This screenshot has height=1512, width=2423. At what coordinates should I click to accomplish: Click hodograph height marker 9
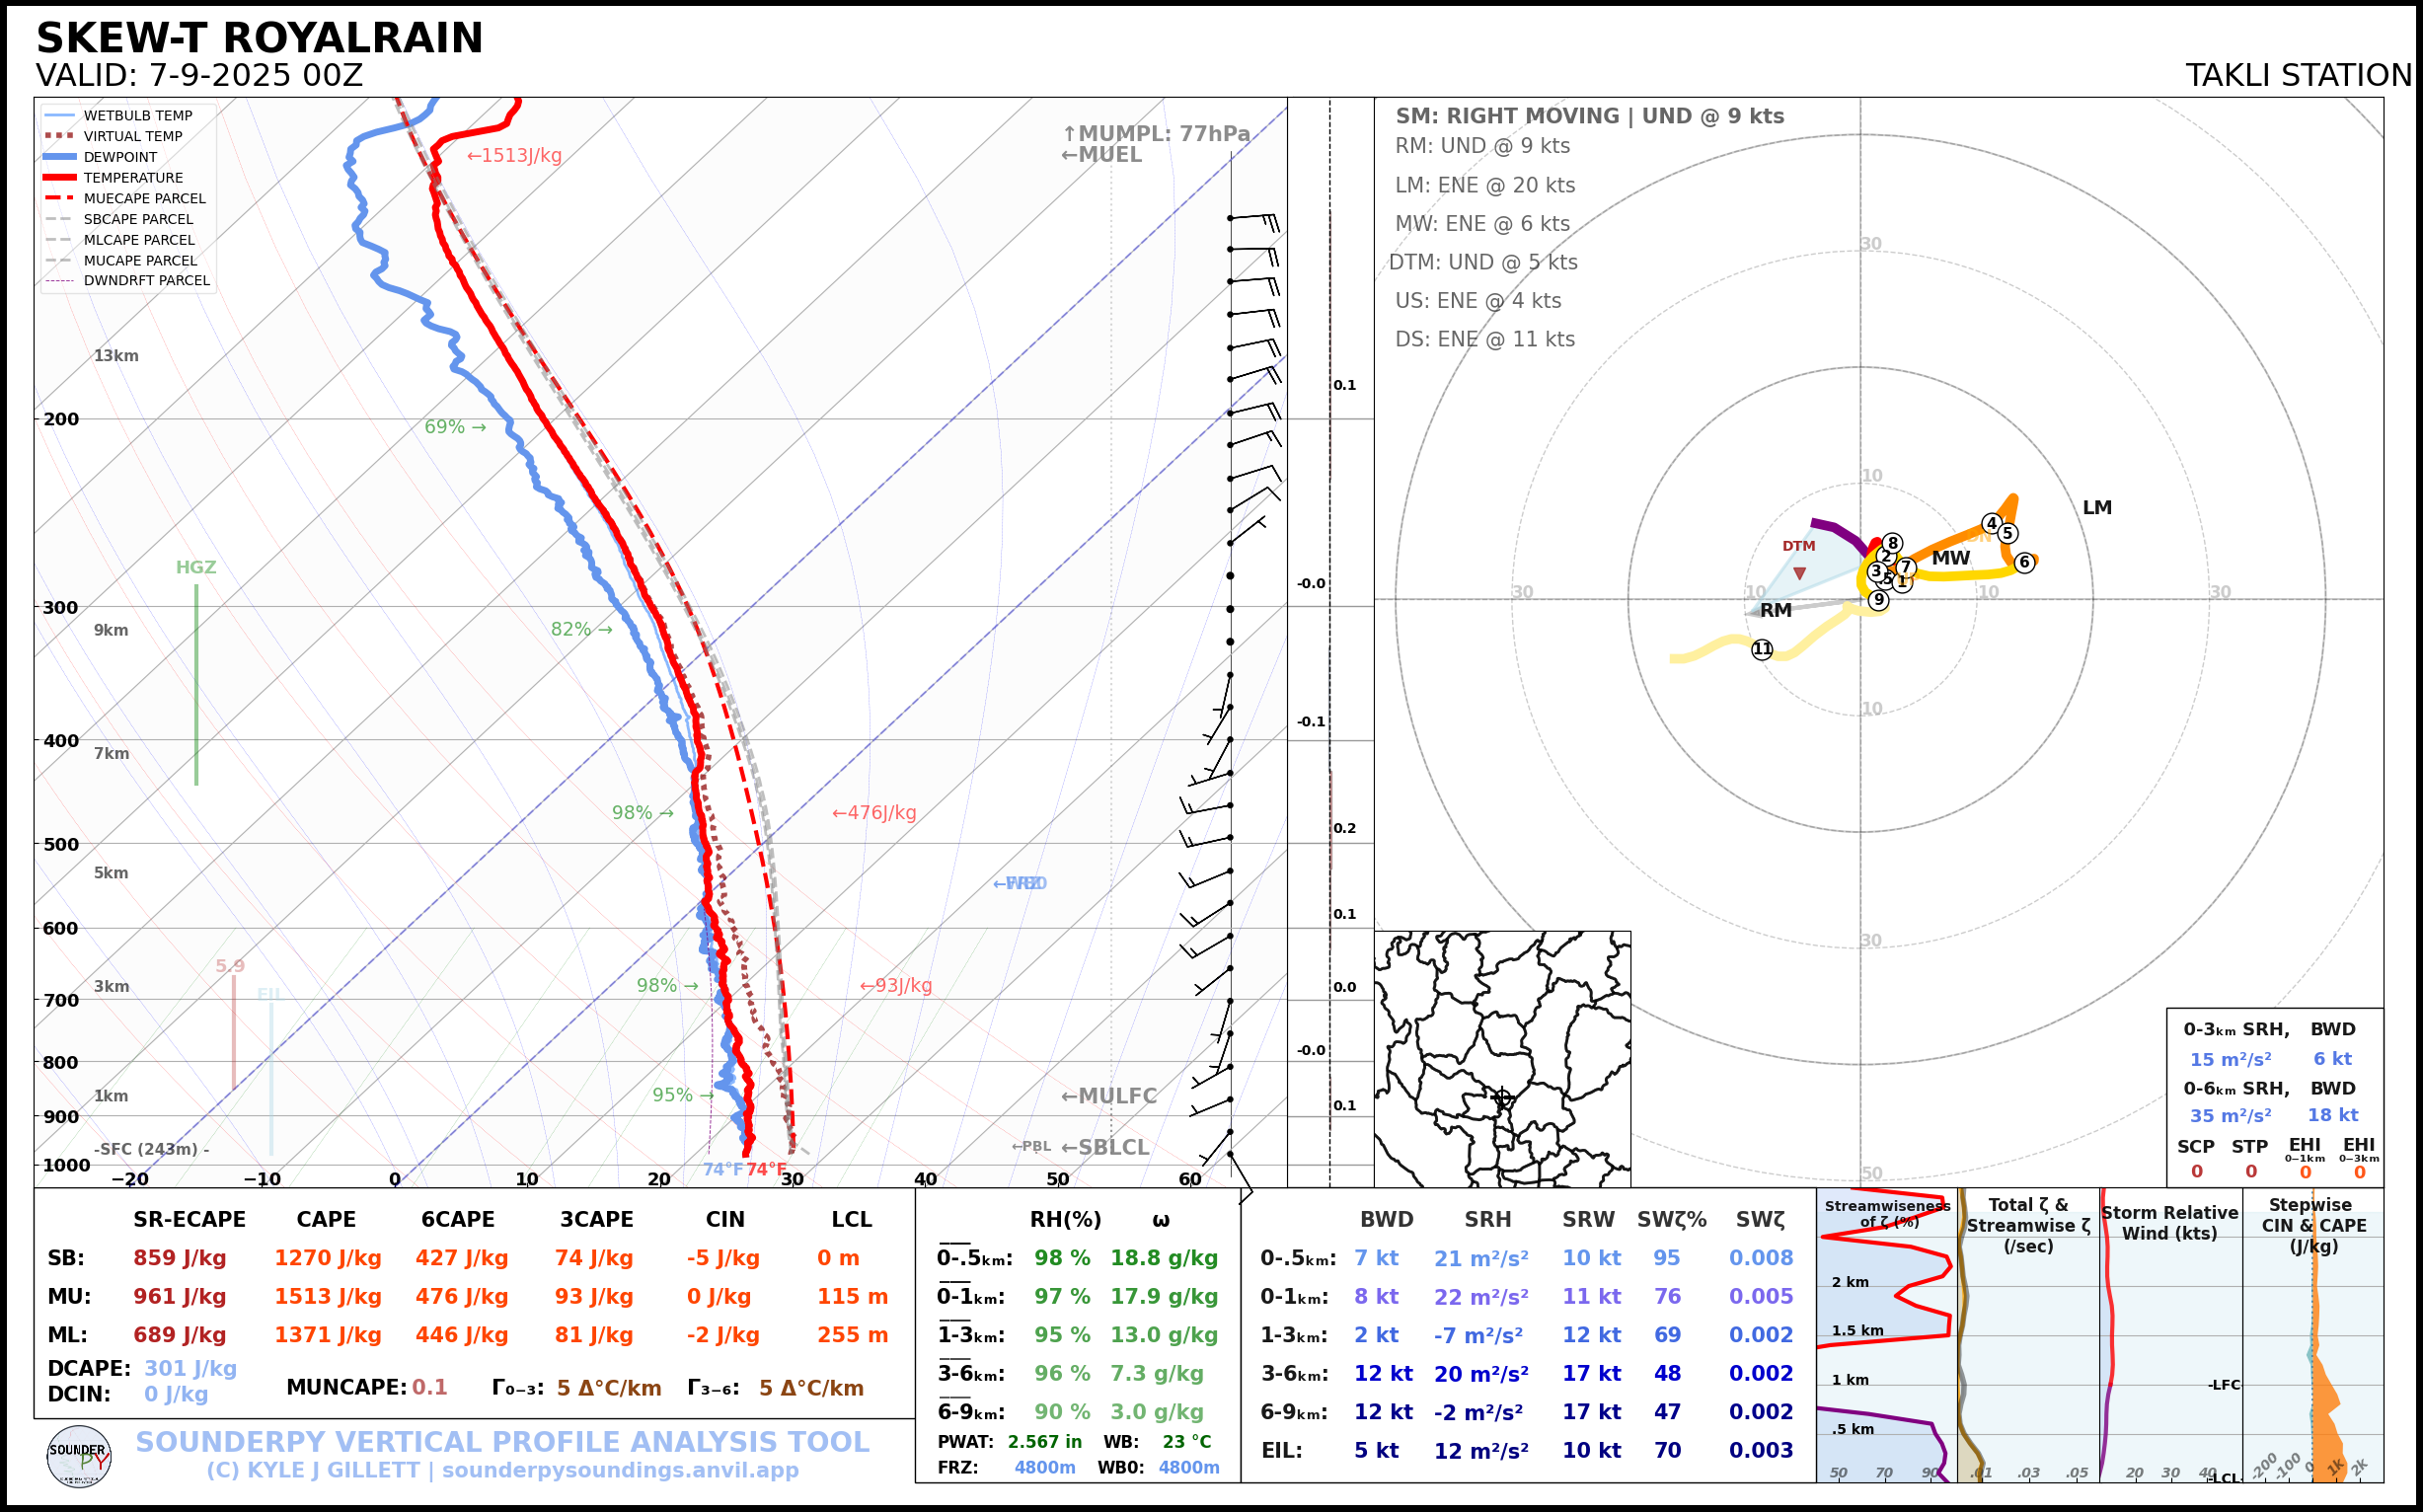click(x=1878, y=600)
